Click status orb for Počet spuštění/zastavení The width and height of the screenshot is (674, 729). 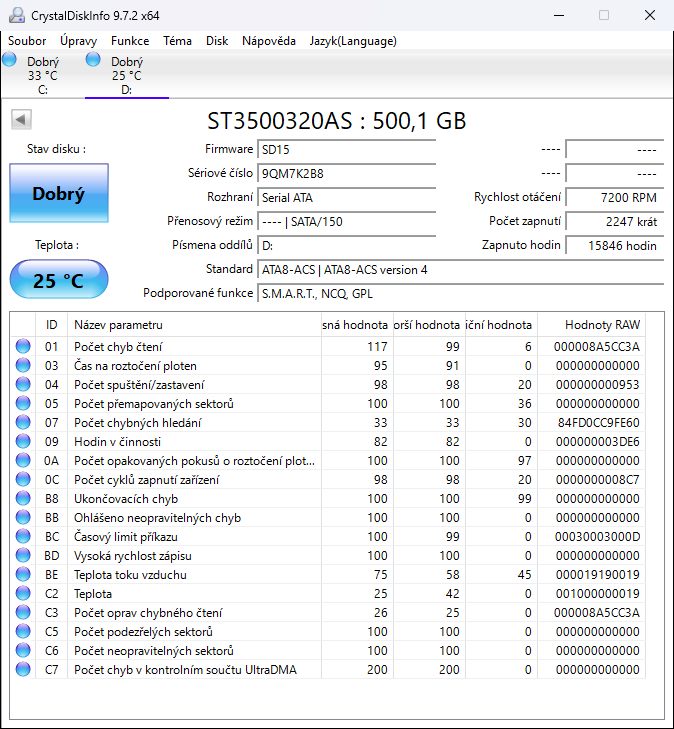click(x=23, y=384)
